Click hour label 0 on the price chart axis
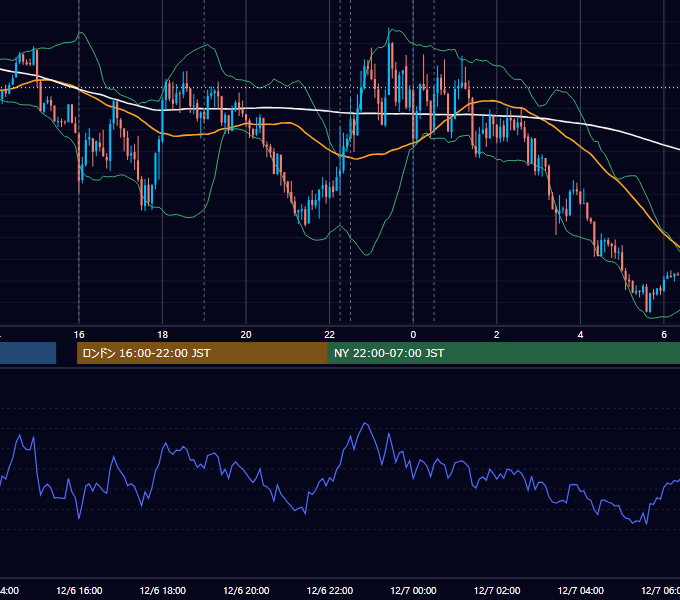The width and height of the screenshot is (680, 600). [x=413, y=334]
